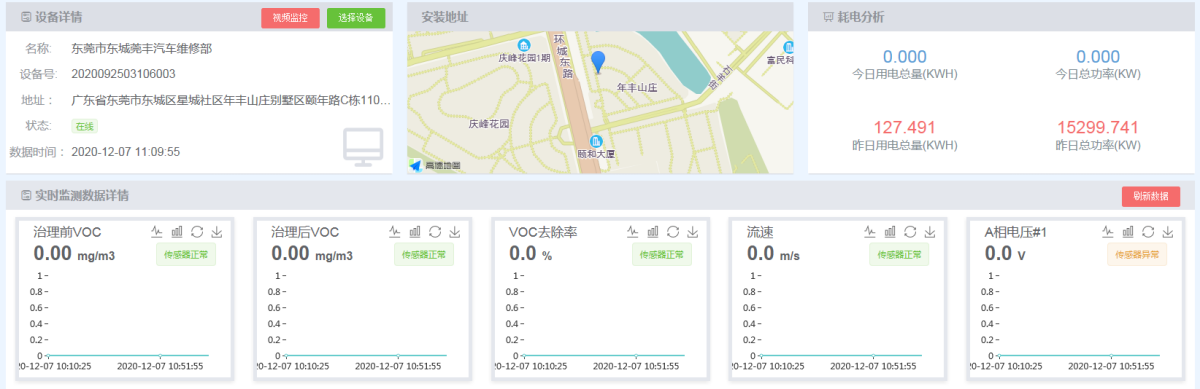The height and width of the screenshot is (389, 1200).
Task: Click the monitor icon in device details
Action: pyautogui.click(x=363, y=146)
